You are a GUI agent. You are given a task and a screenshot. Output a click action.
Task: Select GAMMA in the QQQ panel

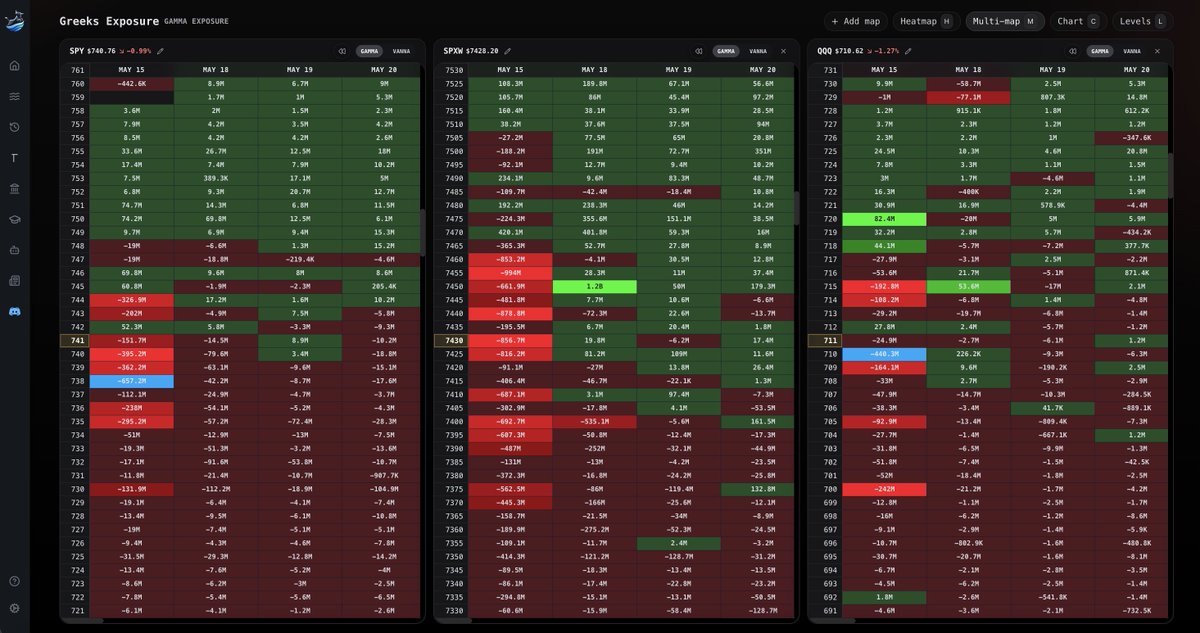(1100, 51)
